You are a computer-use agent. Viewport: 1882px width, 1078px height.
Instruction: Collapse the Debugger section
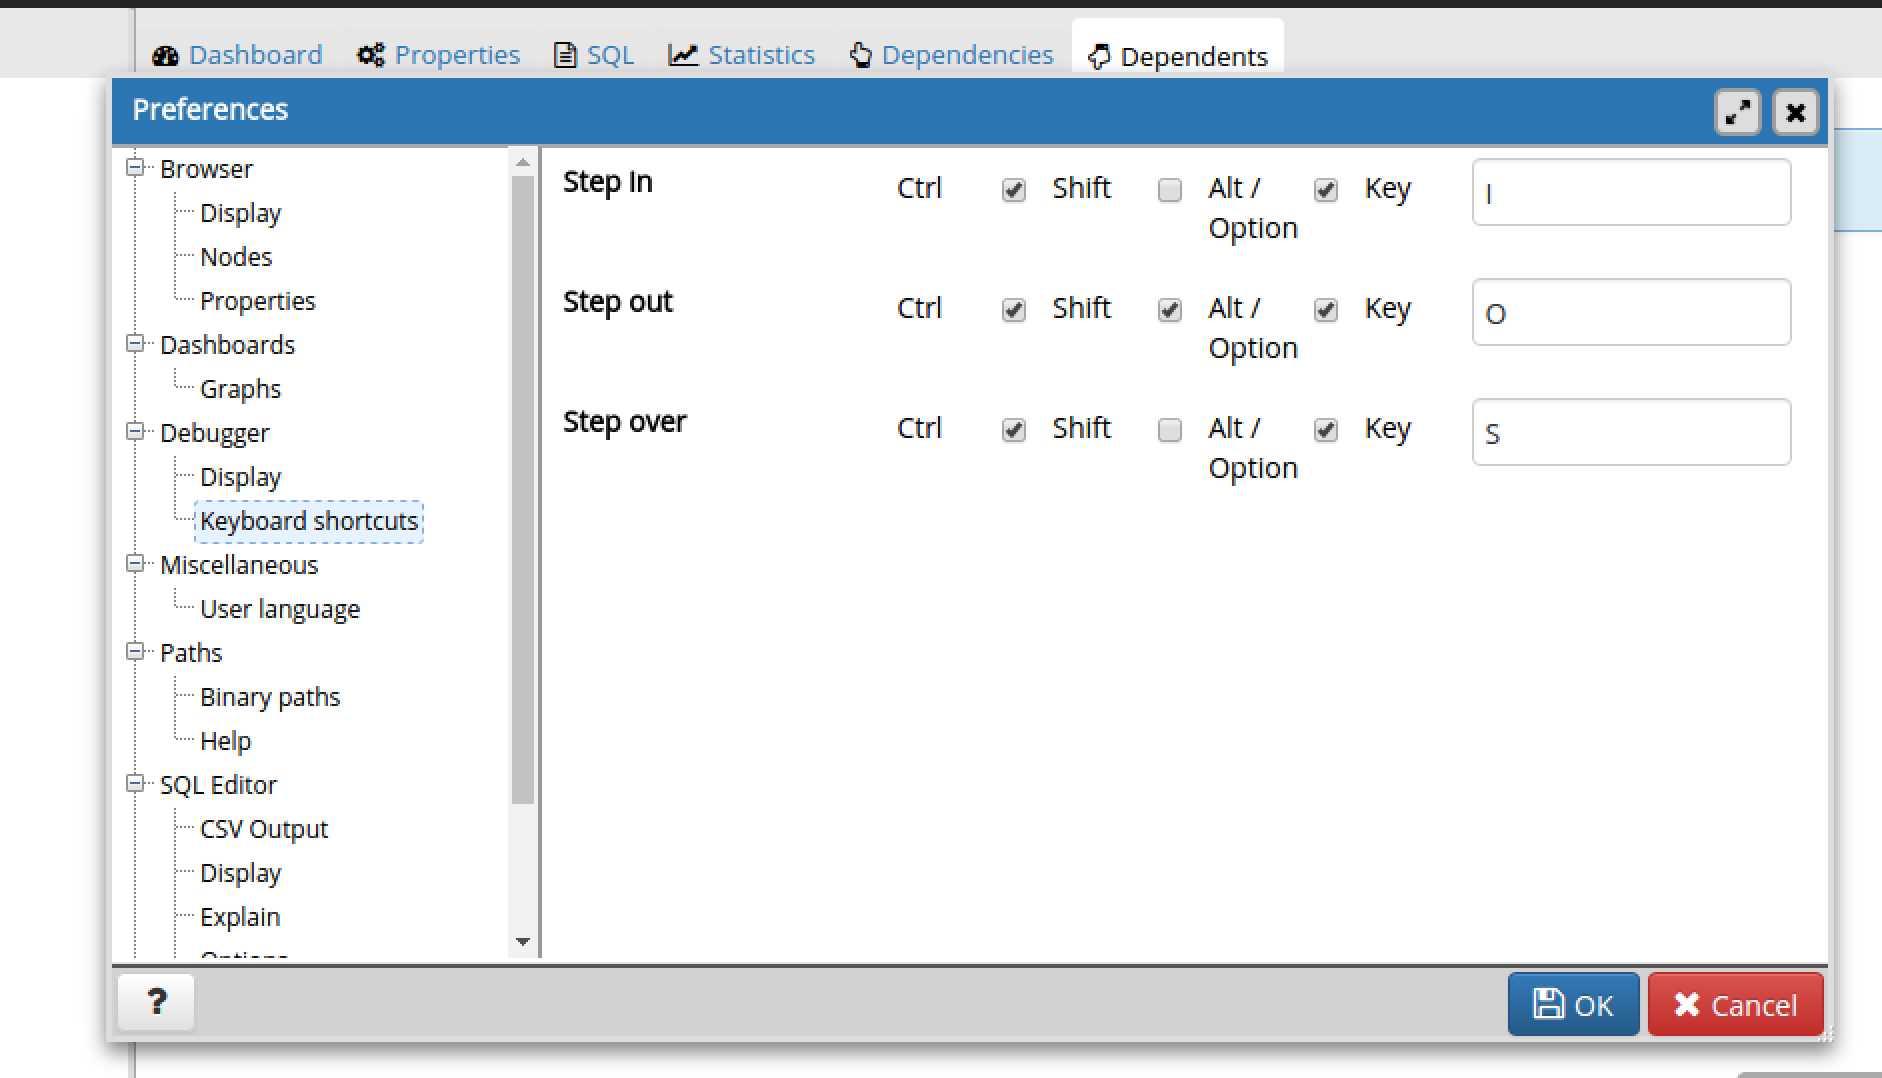tap(136, 431)
